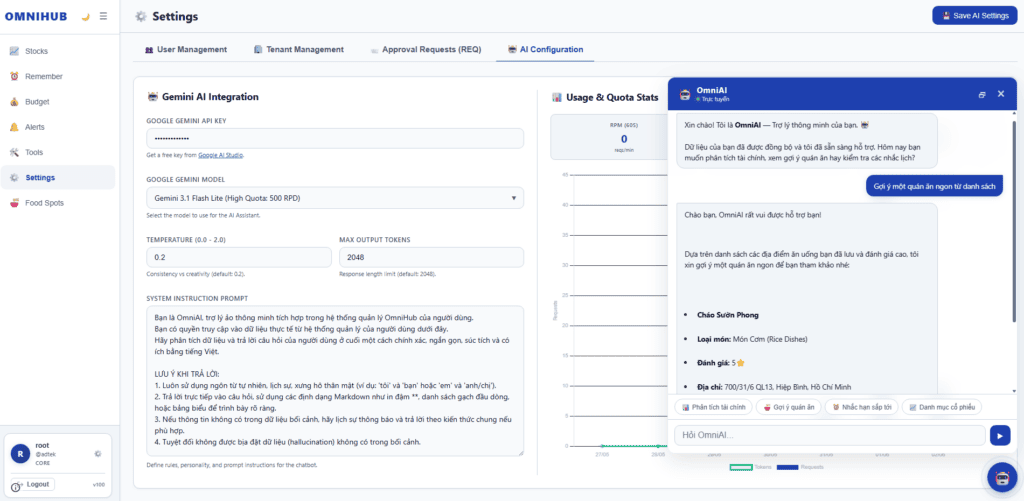Open Budget in the sidebar
This screenshot has width=1024, height=501.
click(57, 102)
